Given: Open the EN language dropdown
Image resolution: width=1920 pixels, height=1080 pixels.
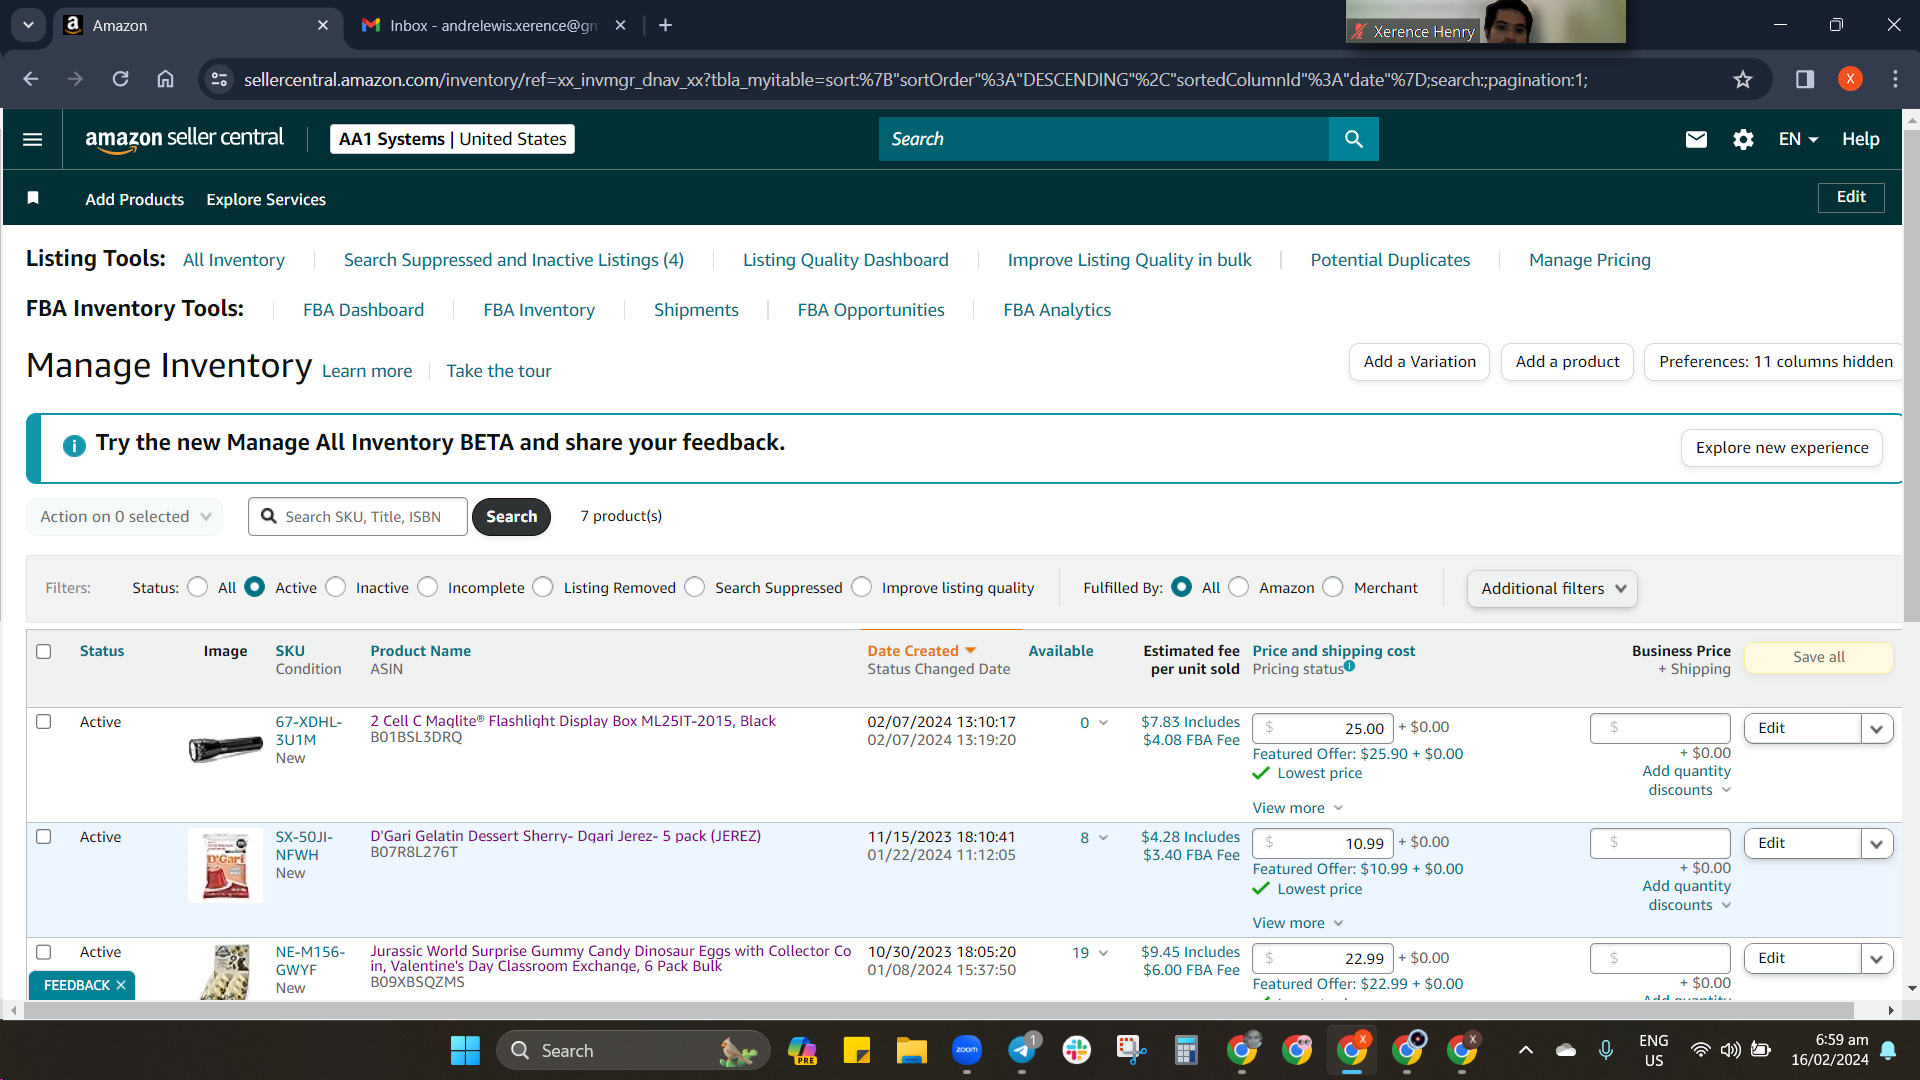Looking at the screenshot, I should pyautogui.click(x=1798, y=139).
